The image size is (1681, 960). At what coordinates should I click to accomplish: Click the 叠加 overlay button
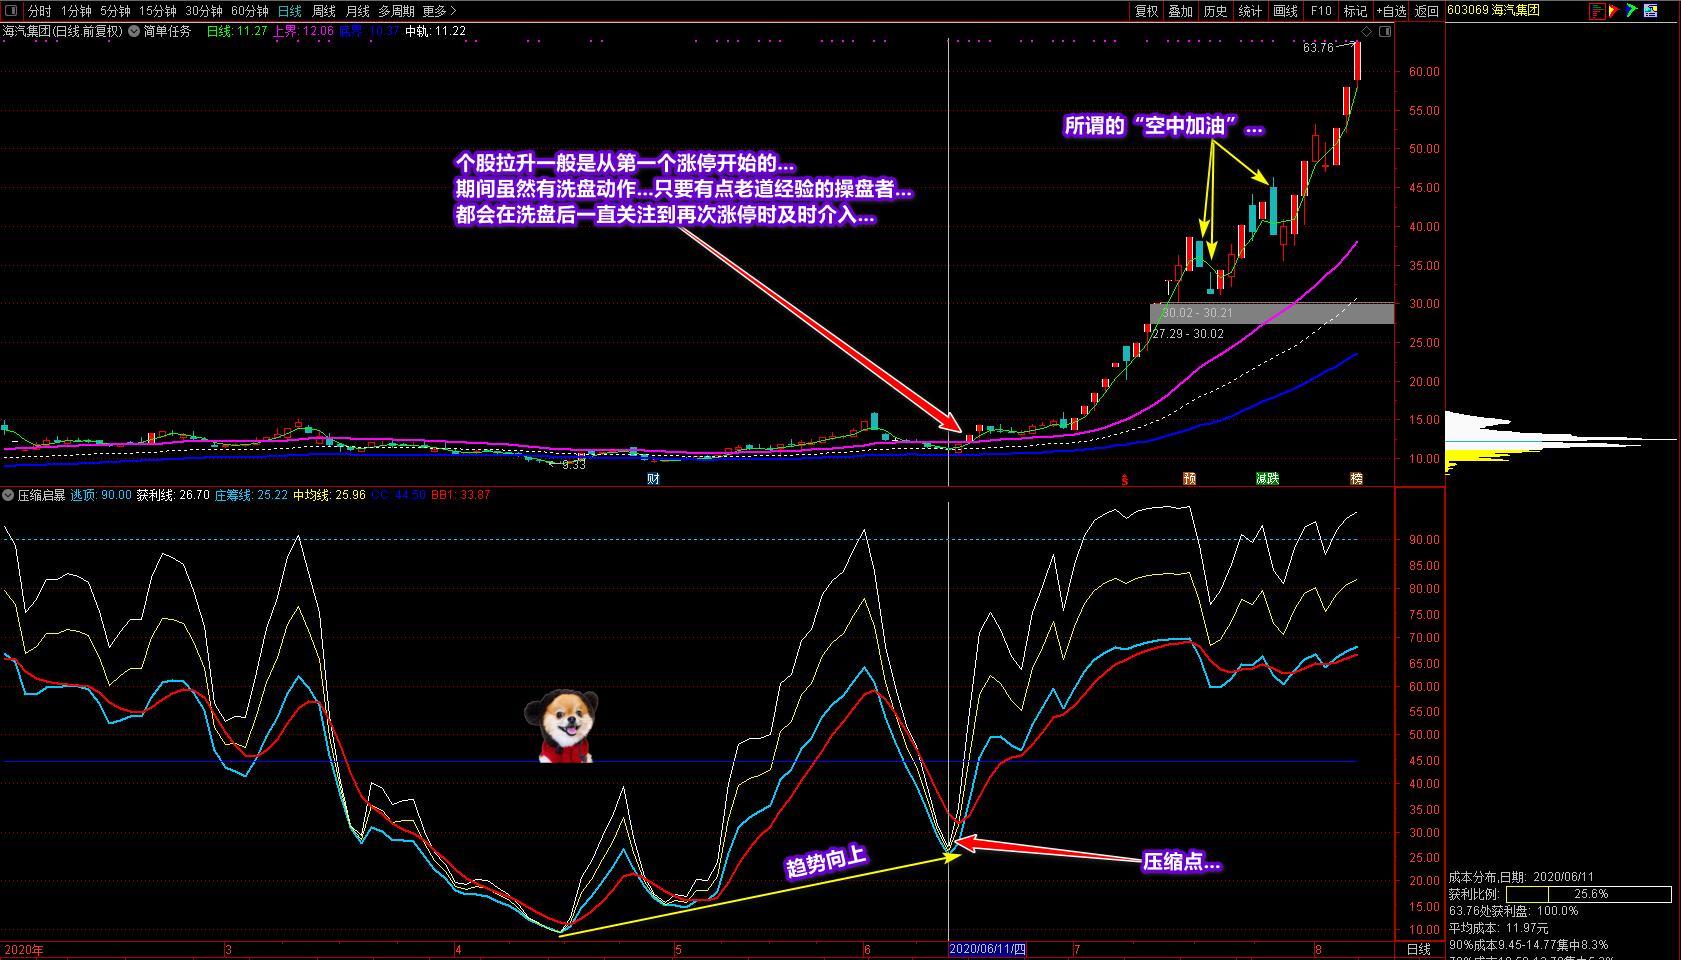(x=1181, y=11)
